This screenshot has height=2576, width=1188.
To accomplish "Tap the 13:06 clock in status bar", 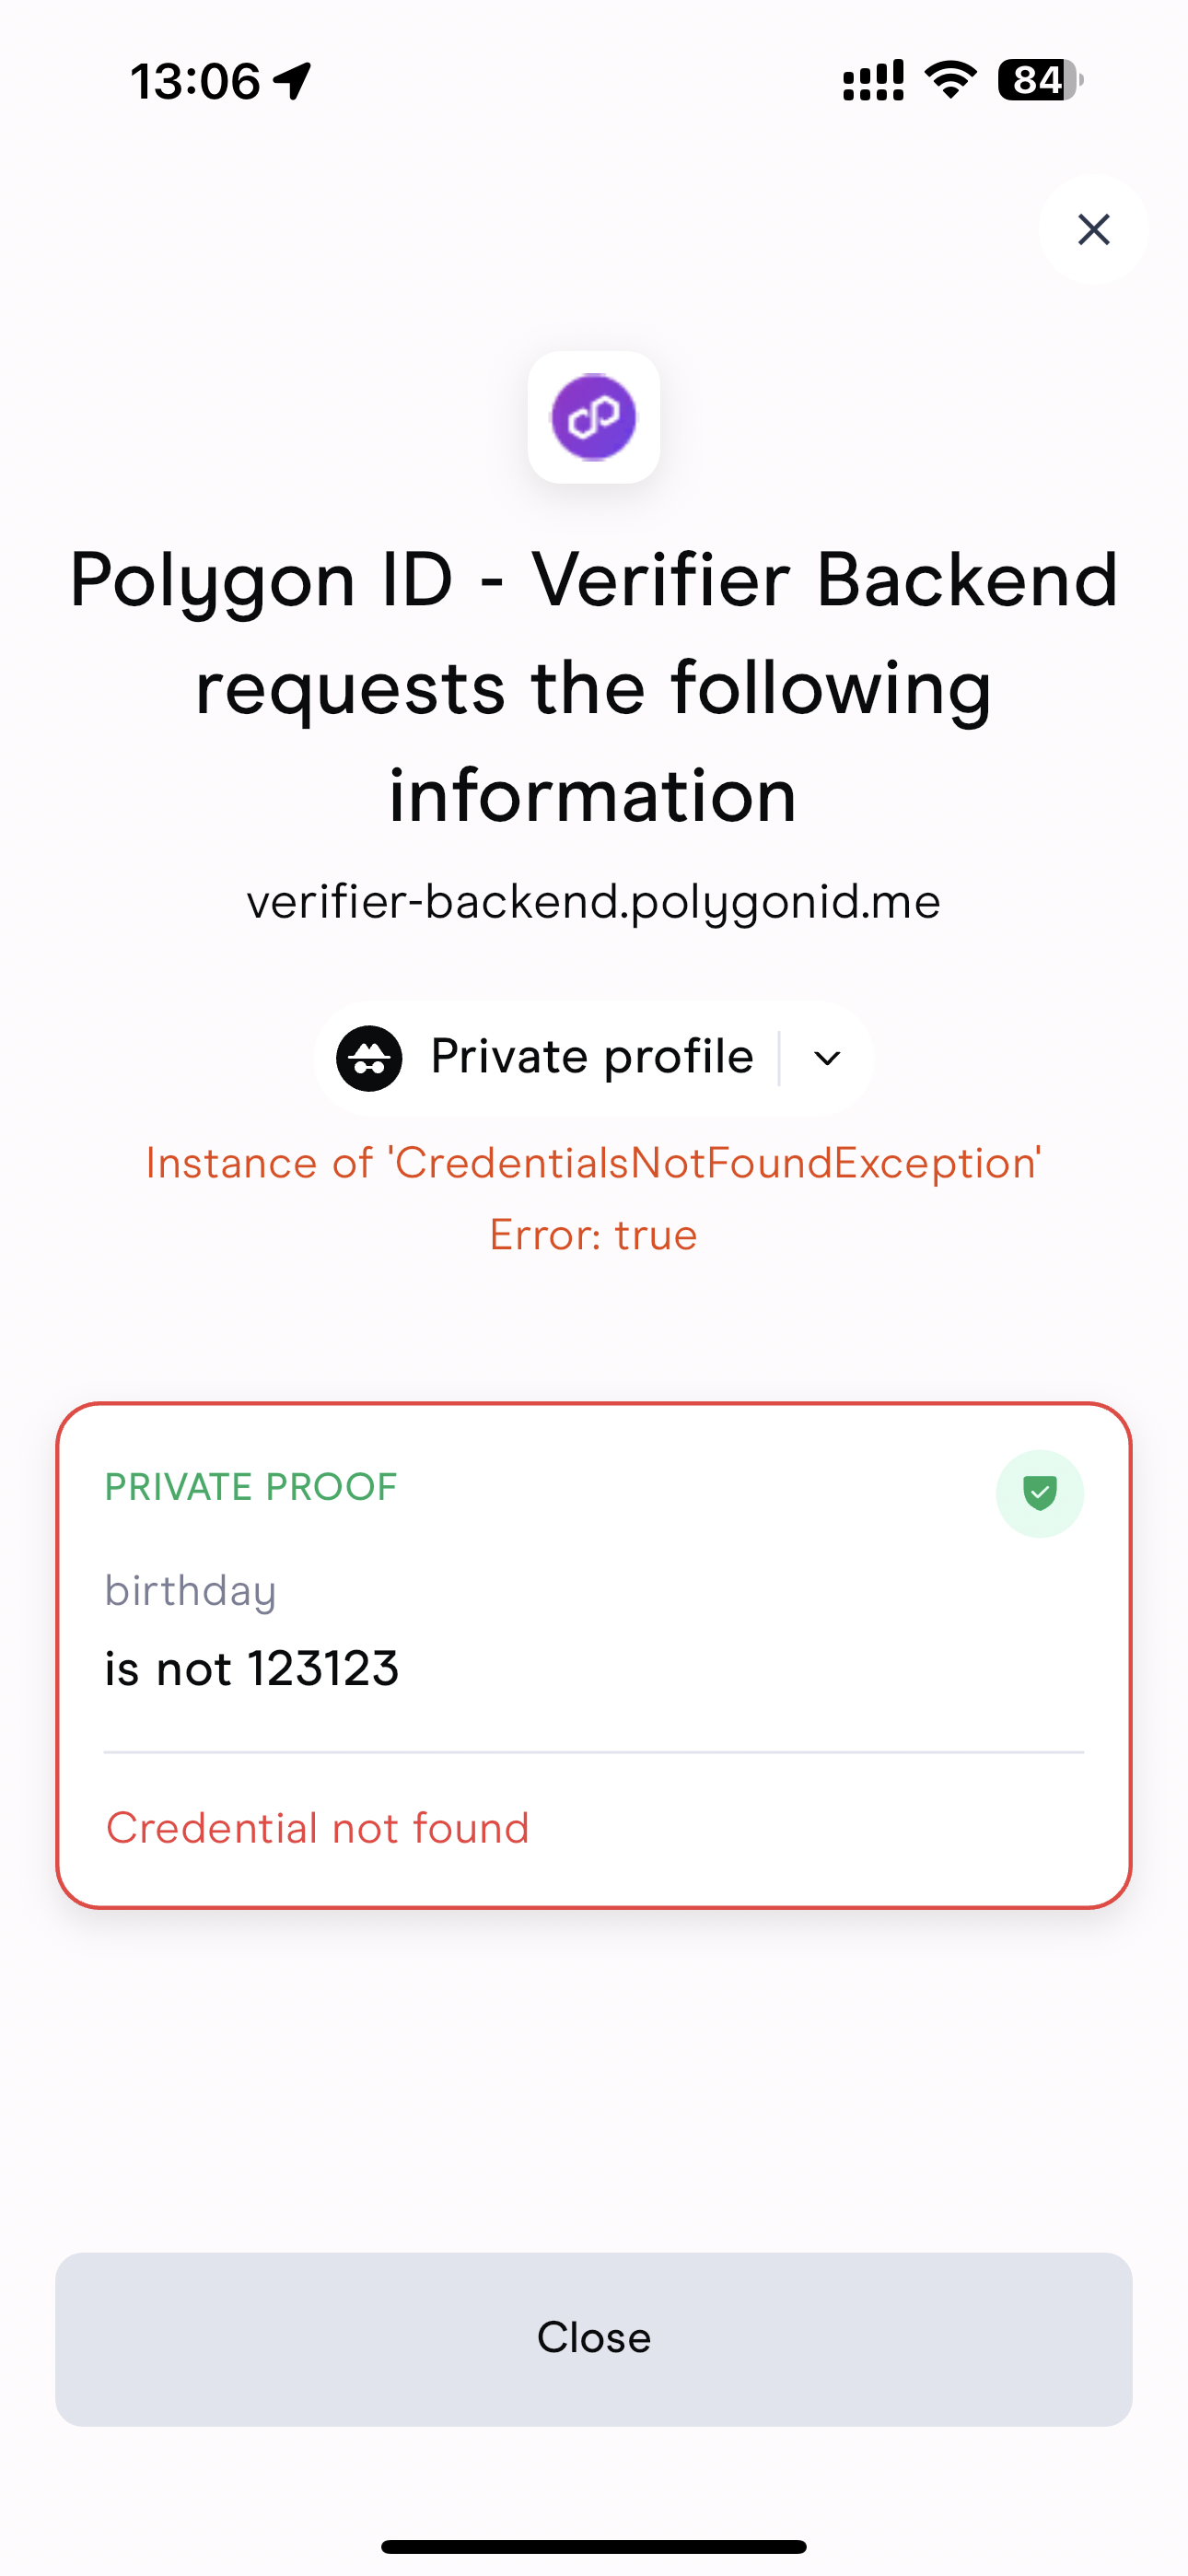I will pos(195,81).
